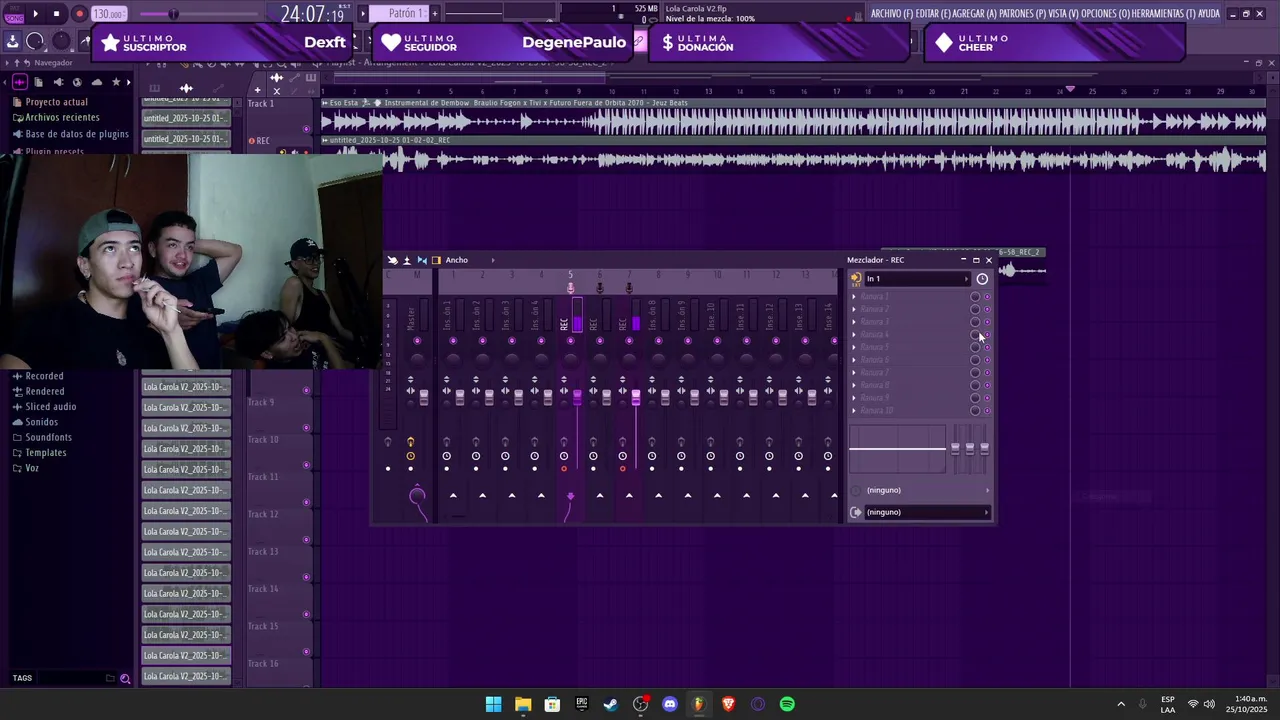1280x720 pixels.
Task: Open the VISTA menu
Action: [1063, 14]
